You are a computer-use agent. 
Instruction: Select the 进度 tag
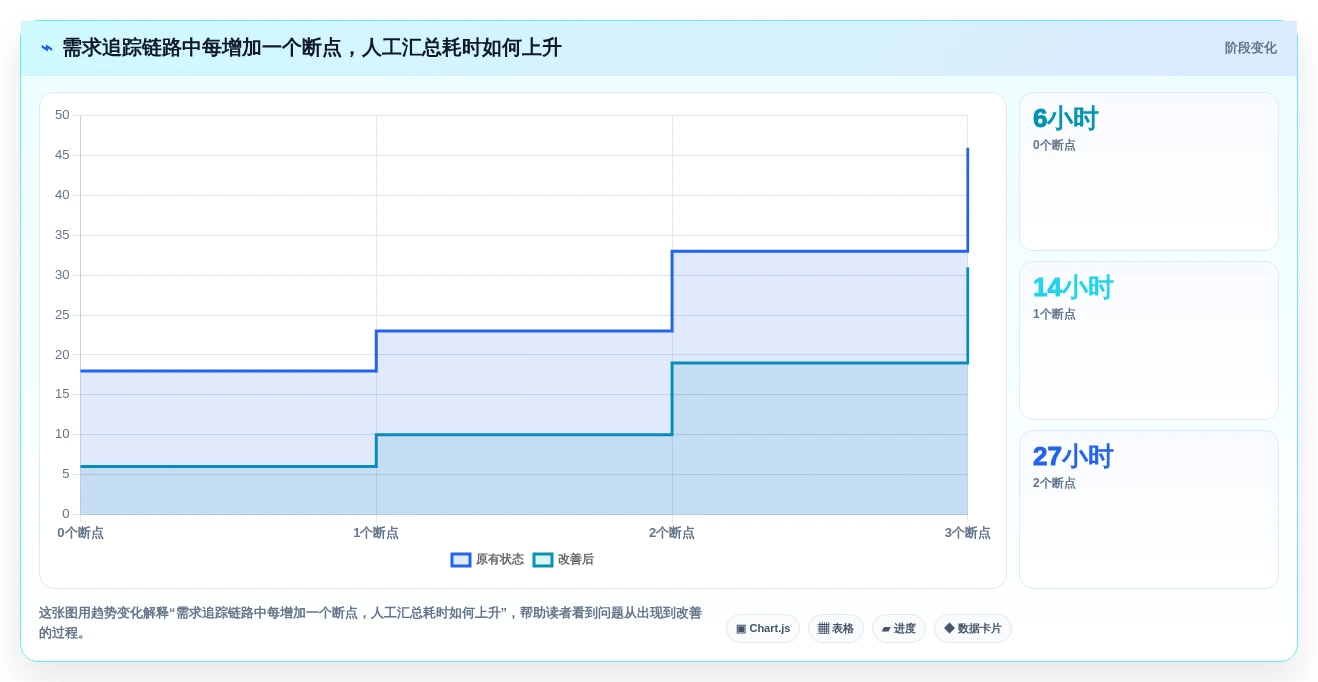click(899, 629)
